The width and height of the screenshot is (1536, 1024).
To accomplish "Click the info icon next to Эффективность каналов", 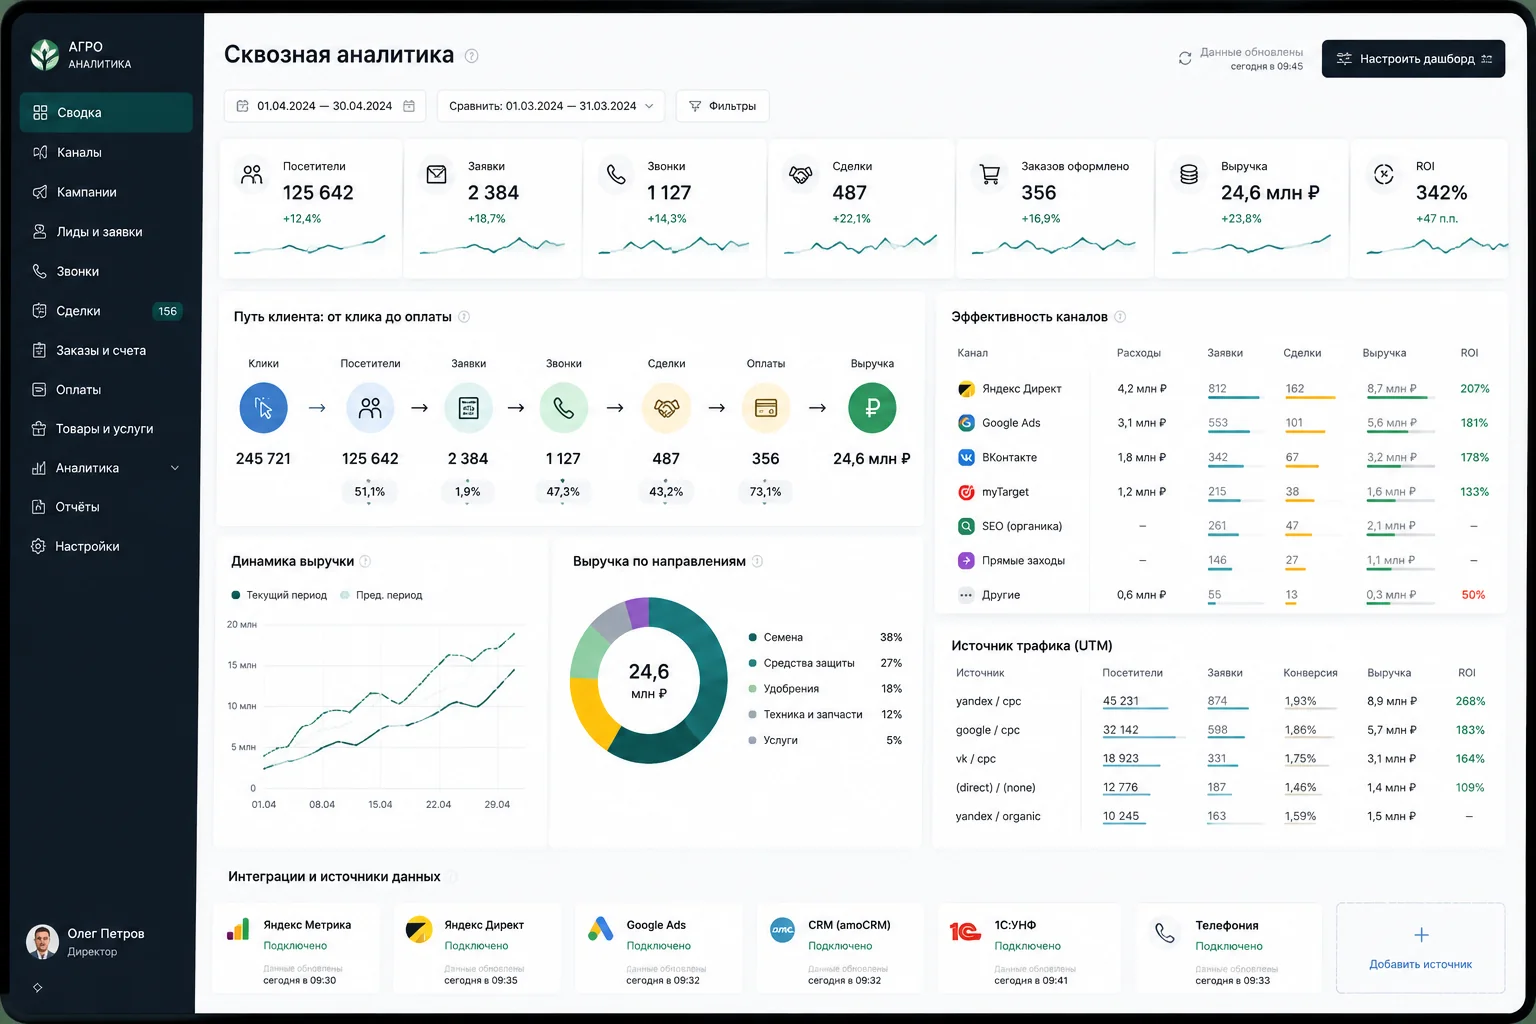I will pos(1120,317).
